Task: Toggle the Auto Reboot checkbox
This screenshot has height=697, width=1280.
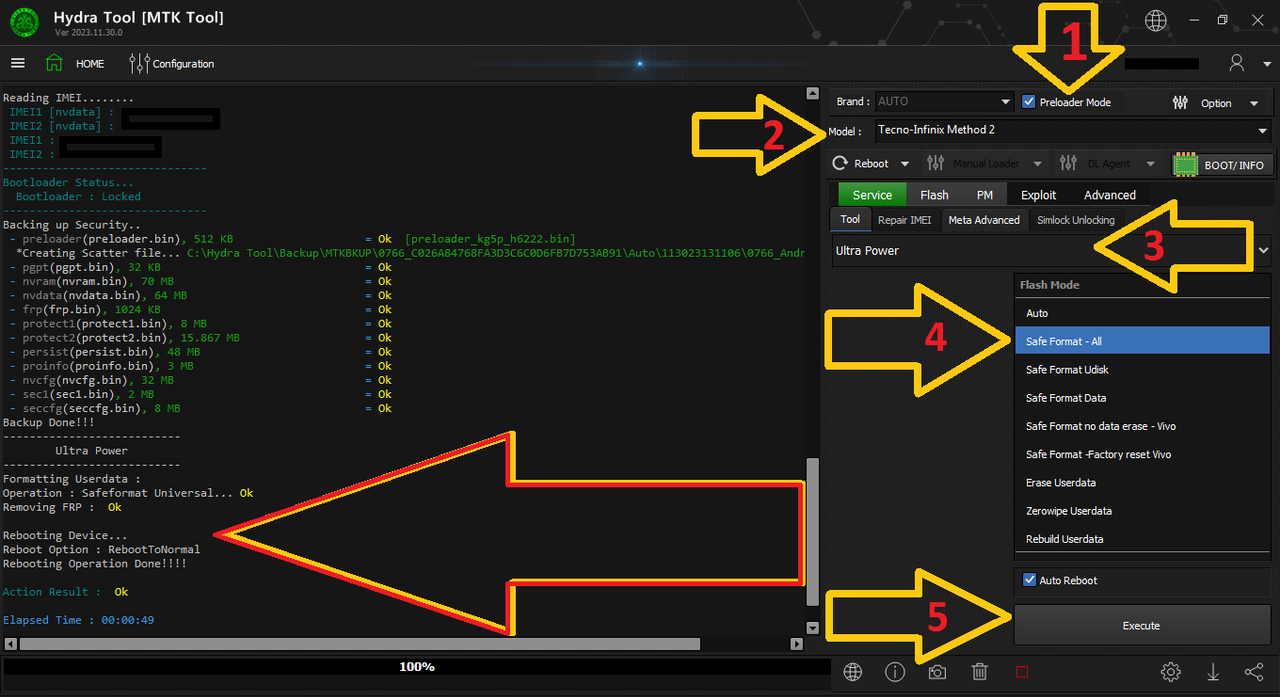Action: (1029, 580)
